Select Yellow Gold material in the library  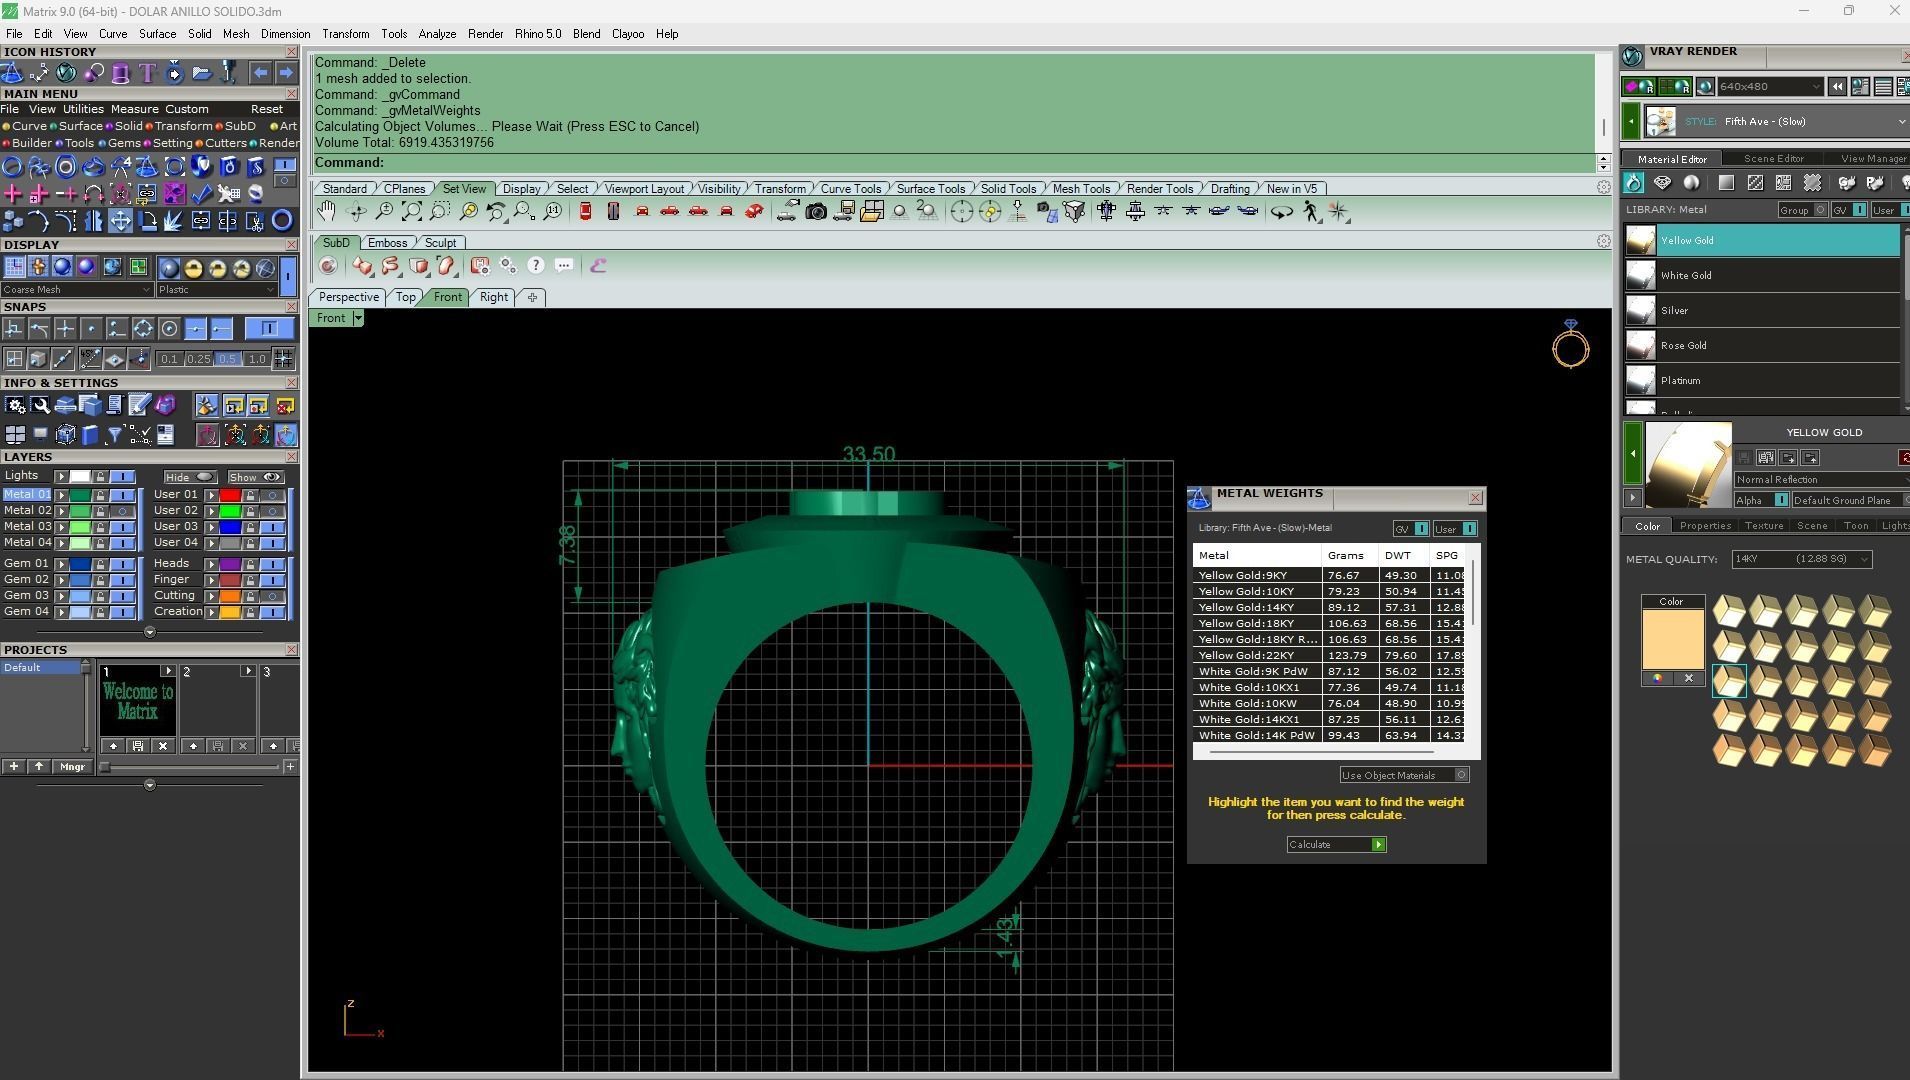pyautogui.click(x=1761, y=240)
